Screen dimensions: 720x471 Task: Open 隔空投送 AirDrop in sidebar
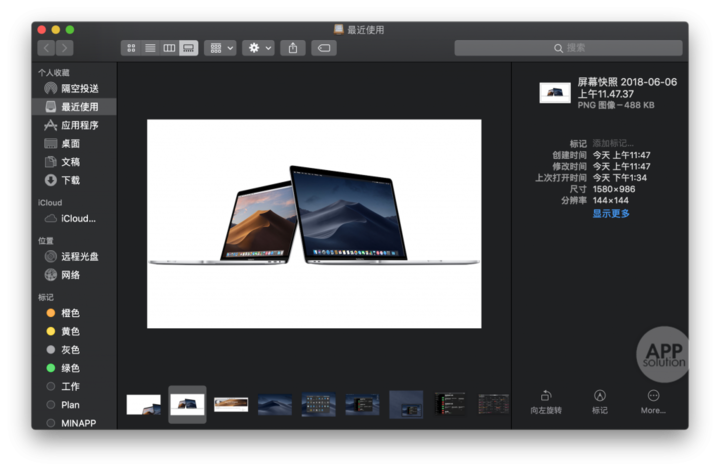pos(74,88)
